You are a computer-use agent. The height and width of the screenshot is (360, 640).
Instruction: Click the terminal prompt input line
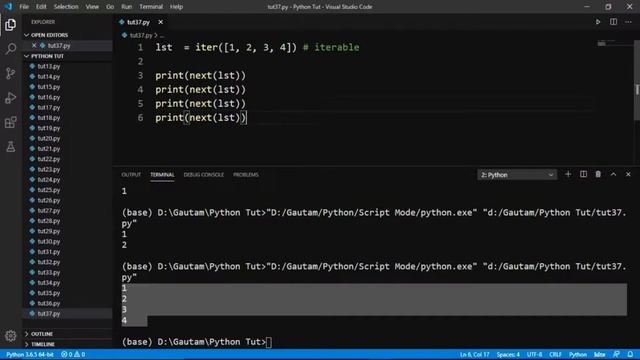[197, 342]
